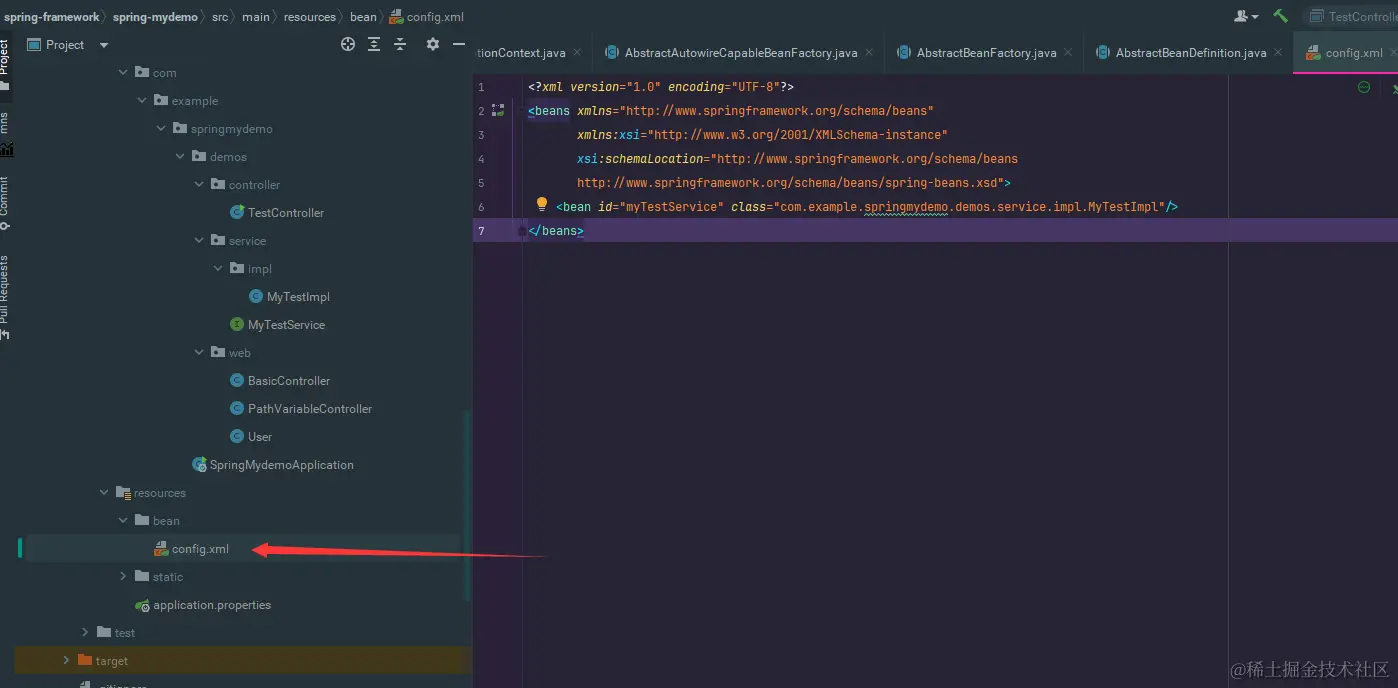The image size is (1398, 688).
Task: Click the green inspection status icon in editor
Action: 1364,88
